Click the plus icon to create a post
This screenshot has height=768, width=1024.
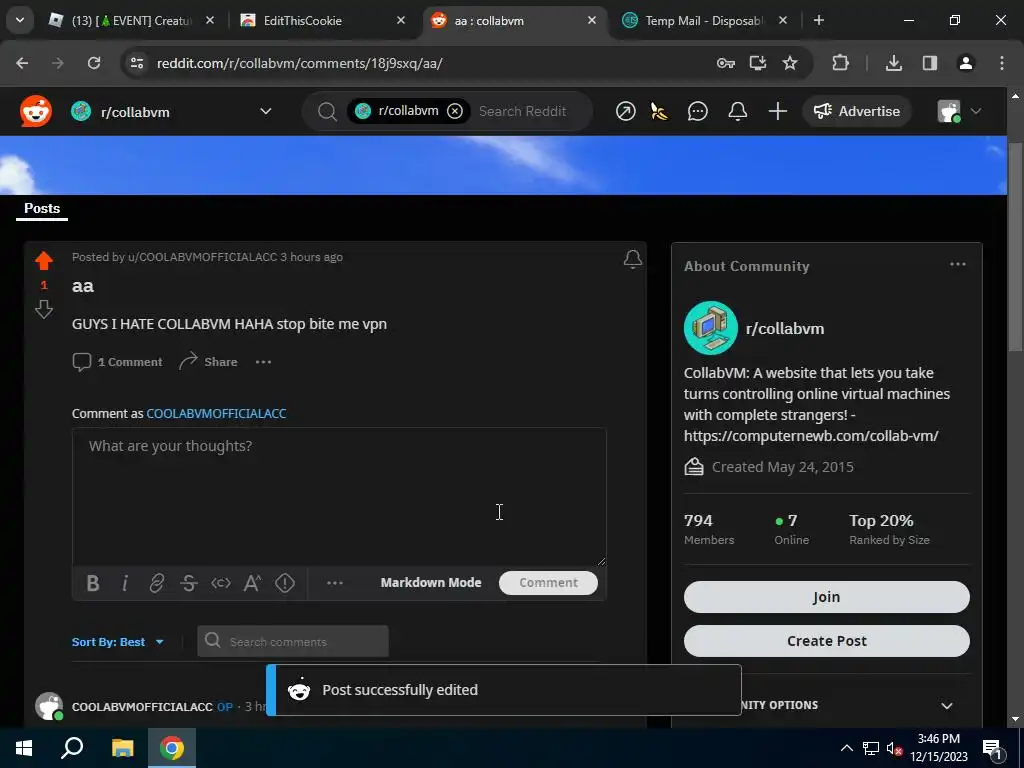777,112
